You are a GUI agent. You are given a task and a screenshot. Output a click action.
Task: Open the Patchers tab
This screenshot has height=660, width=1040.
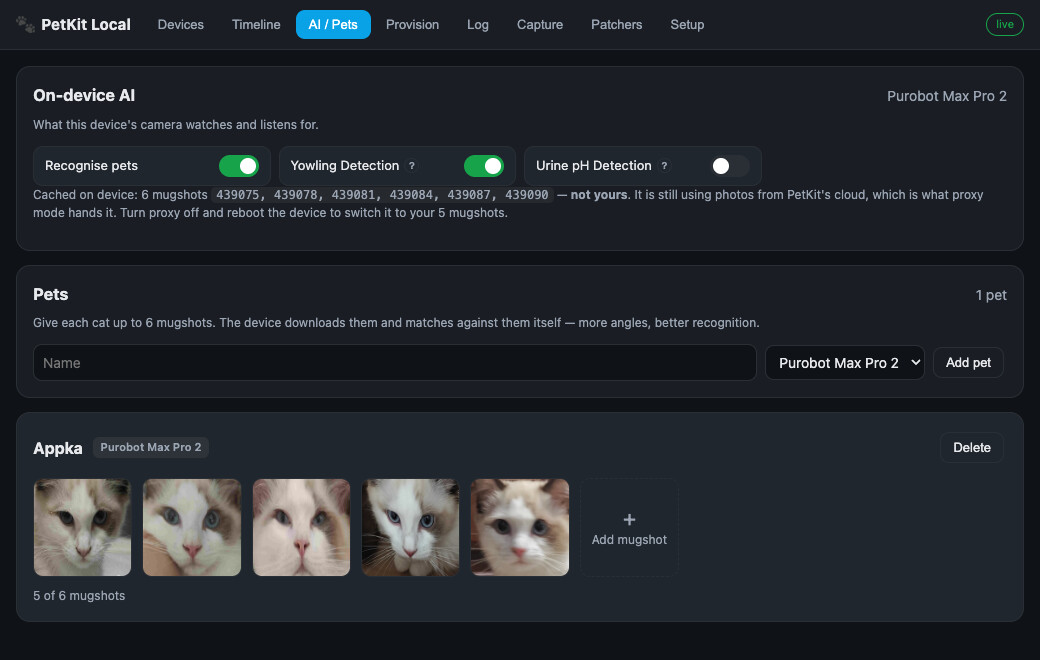point(616,25)
